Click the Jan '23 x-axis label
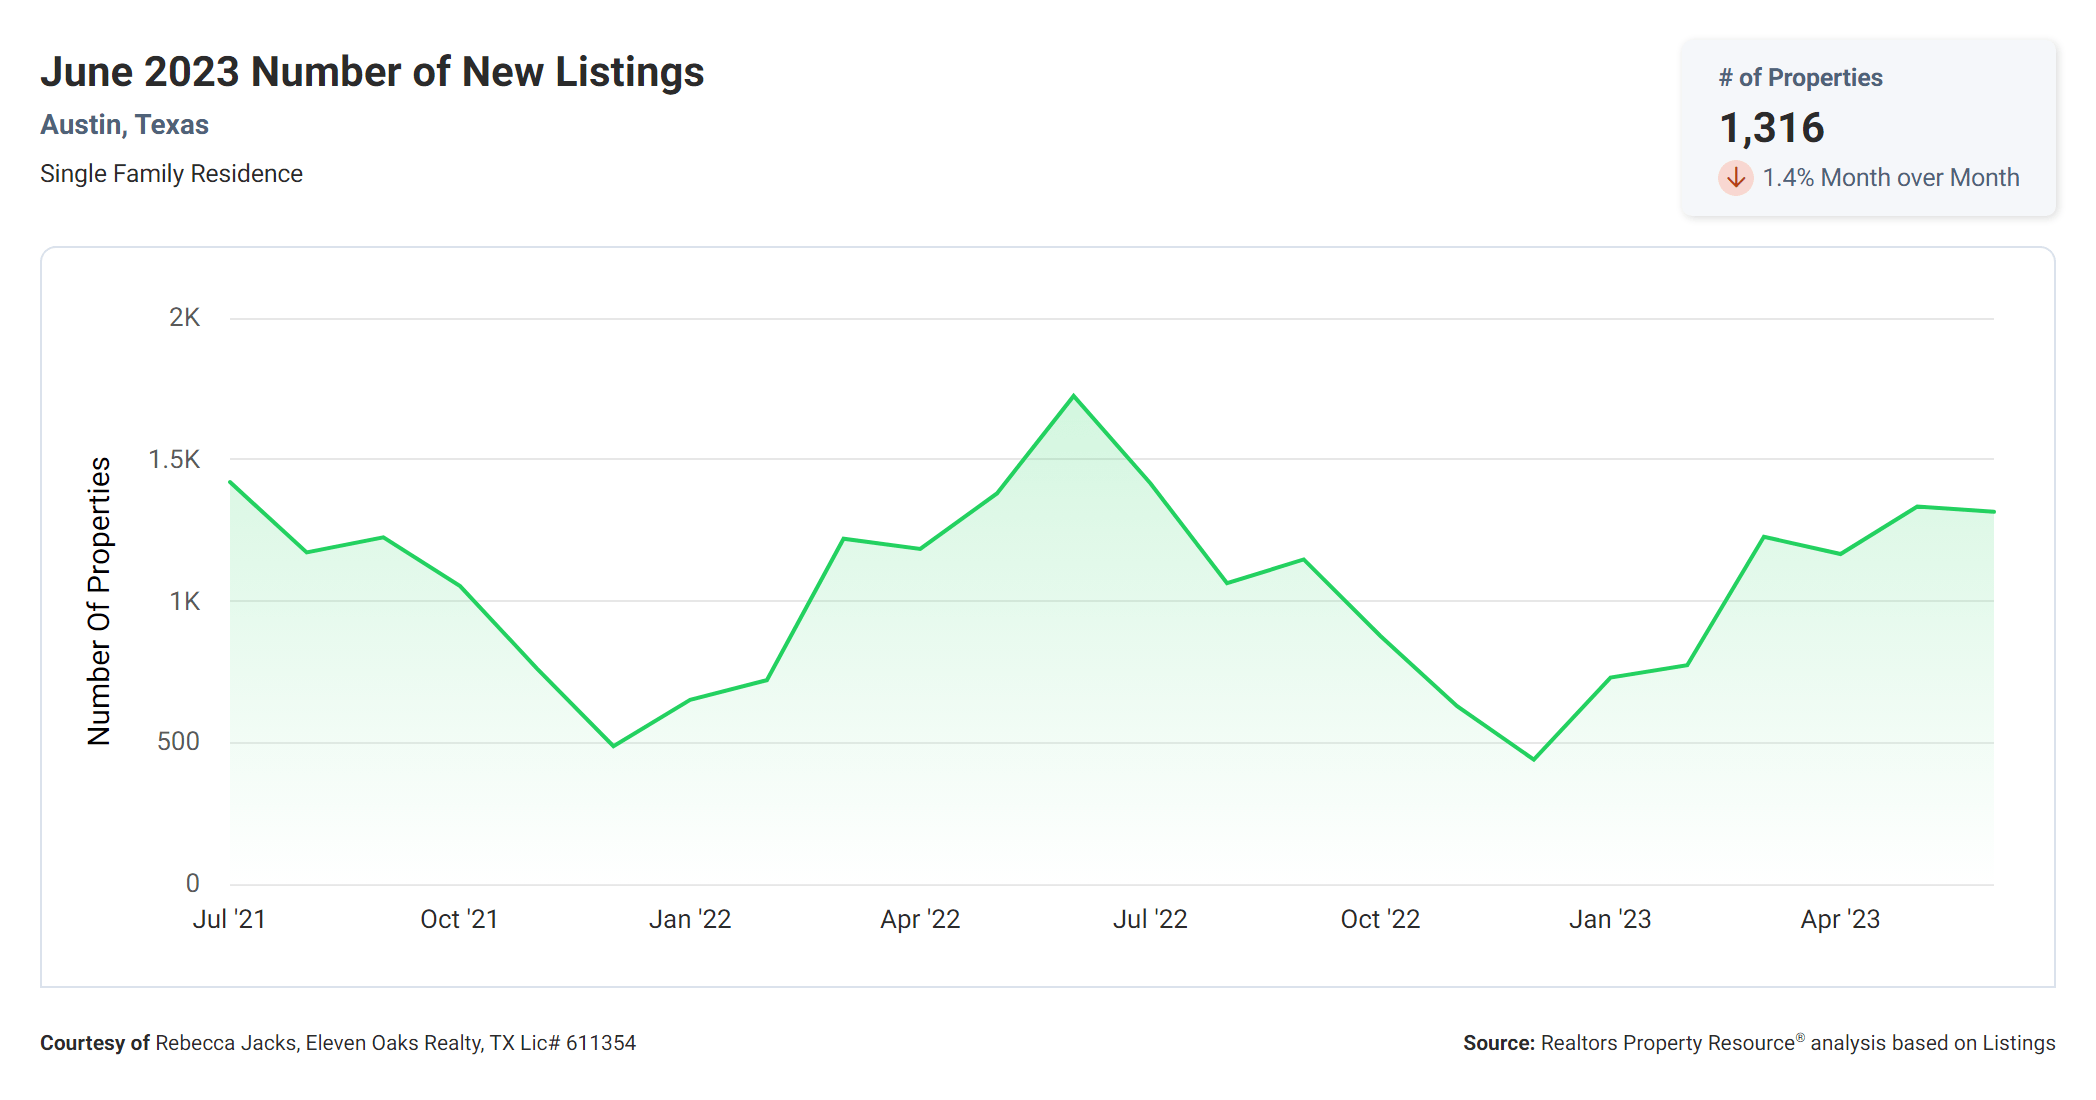2096x1100 pixels. click(1610, 919)
